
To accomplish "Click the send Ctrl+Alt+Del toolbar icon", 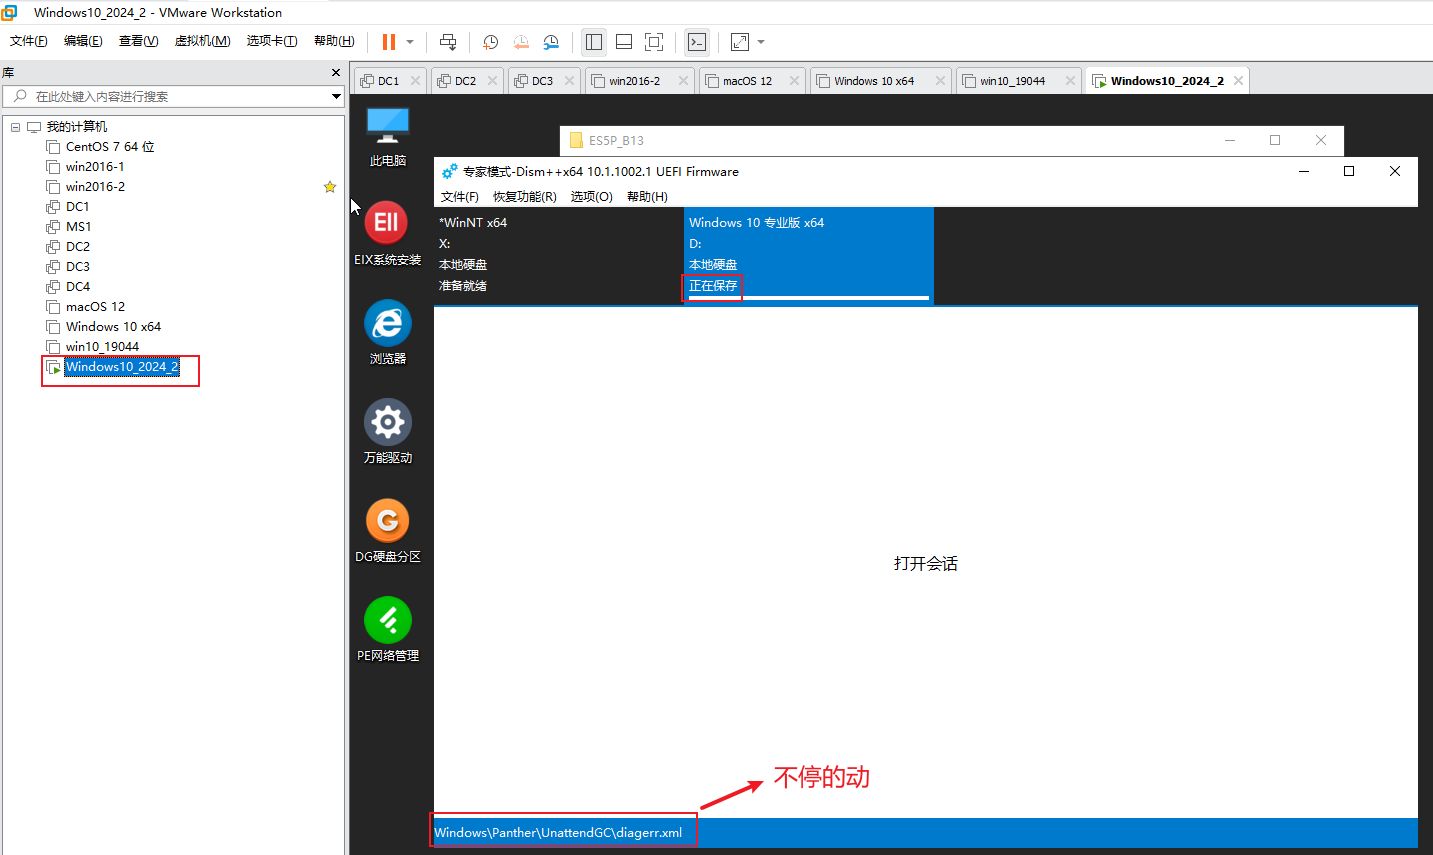I will point(448,42).
